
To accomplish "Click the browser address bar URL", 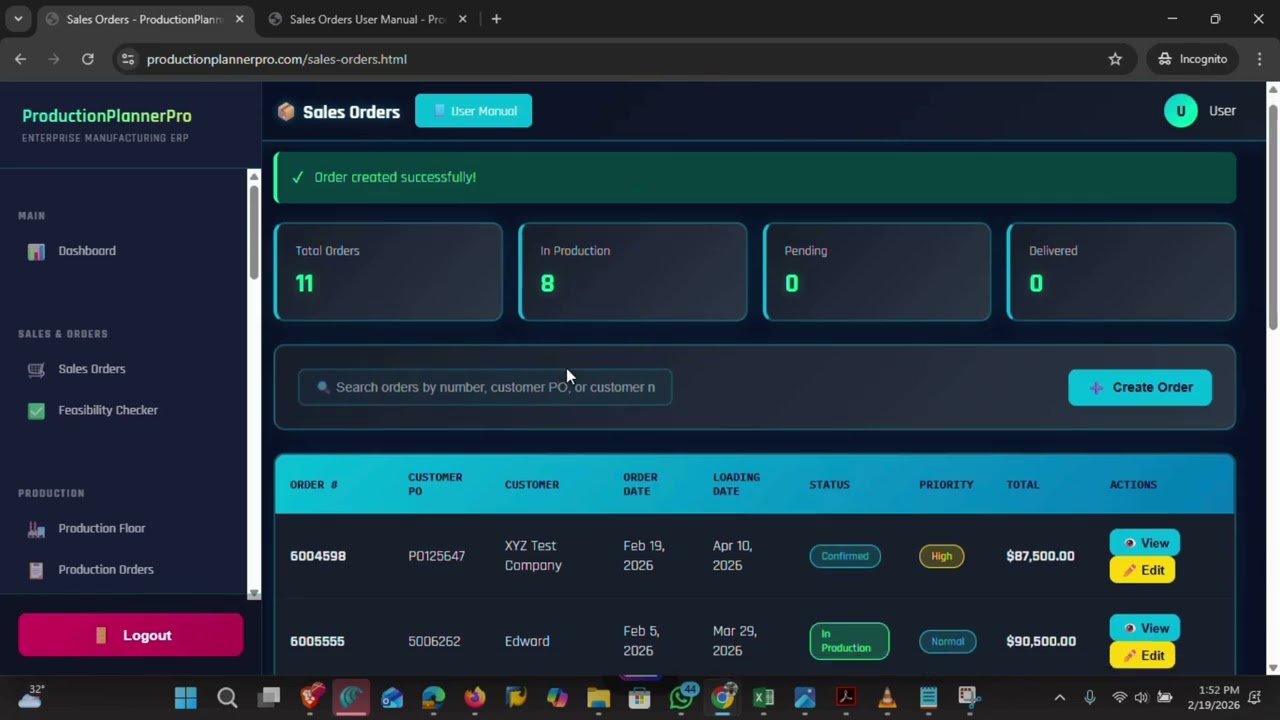I will [x=277, y=59].
